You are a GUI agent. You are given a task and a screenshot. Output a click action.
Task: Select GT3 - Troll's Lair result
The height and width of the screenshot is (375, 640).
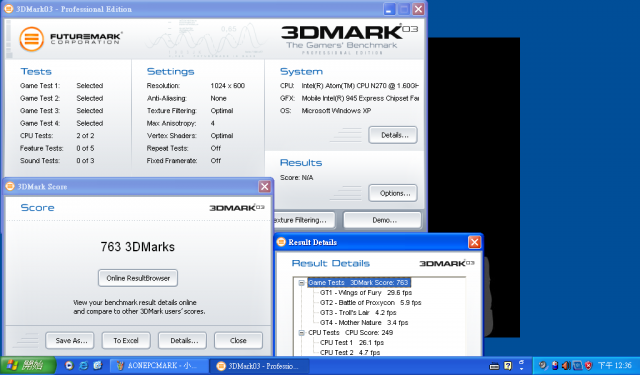tap(358, 313)
